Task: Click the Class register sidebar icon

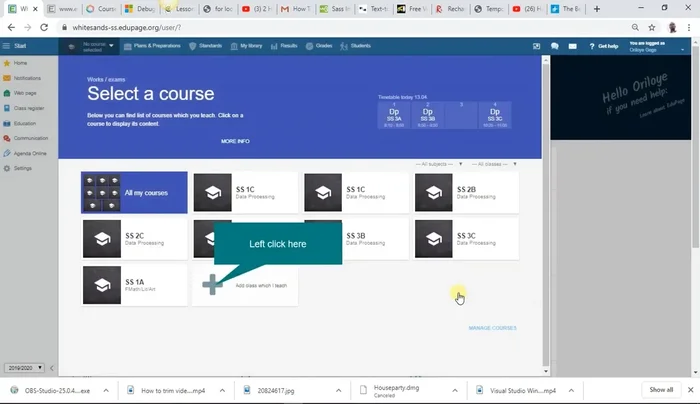Action: (x=8, y=107)
